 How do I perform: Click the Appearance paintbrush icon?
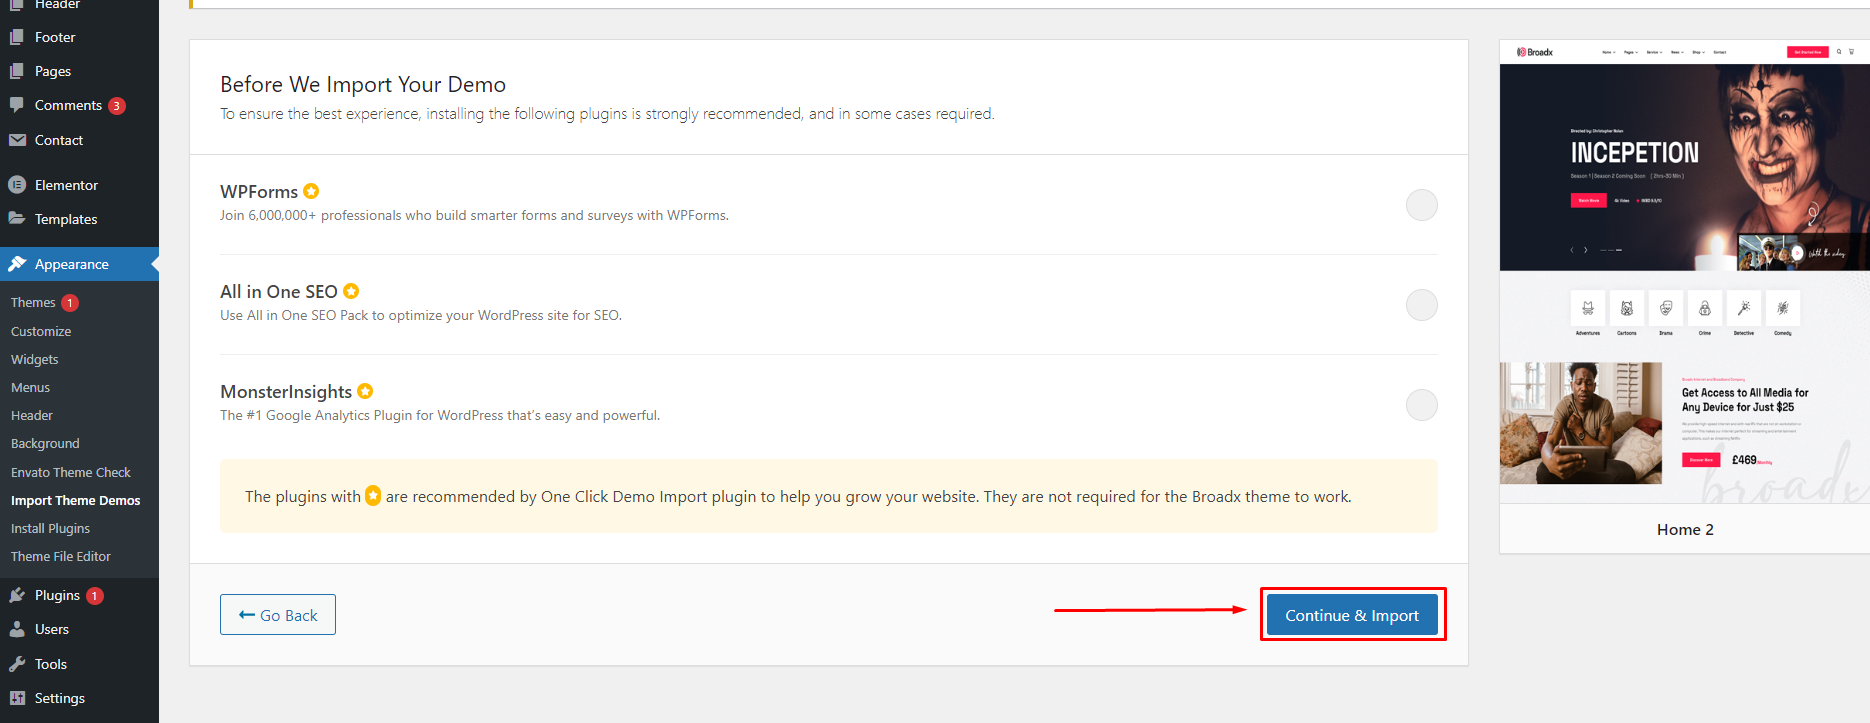point(17,264)
